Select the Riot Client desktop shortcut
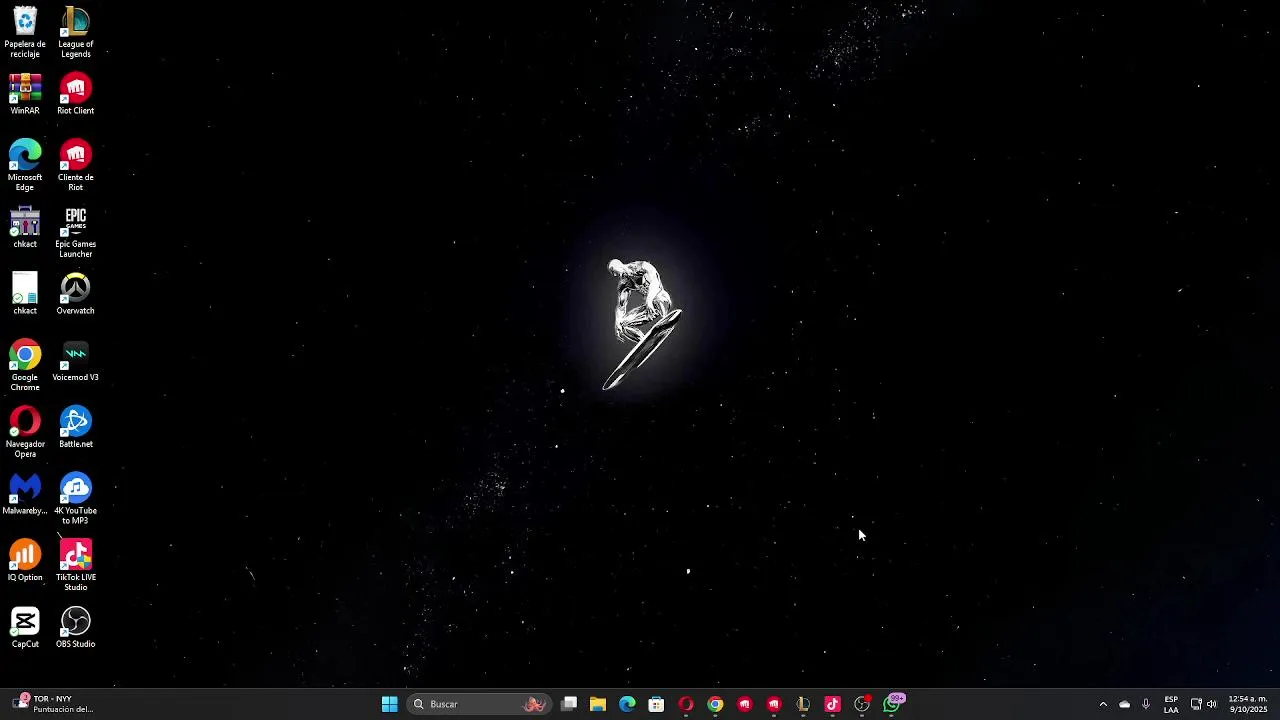Image resolution: width=1280 pixels, height=720 pixels. [x=76, y=95]
